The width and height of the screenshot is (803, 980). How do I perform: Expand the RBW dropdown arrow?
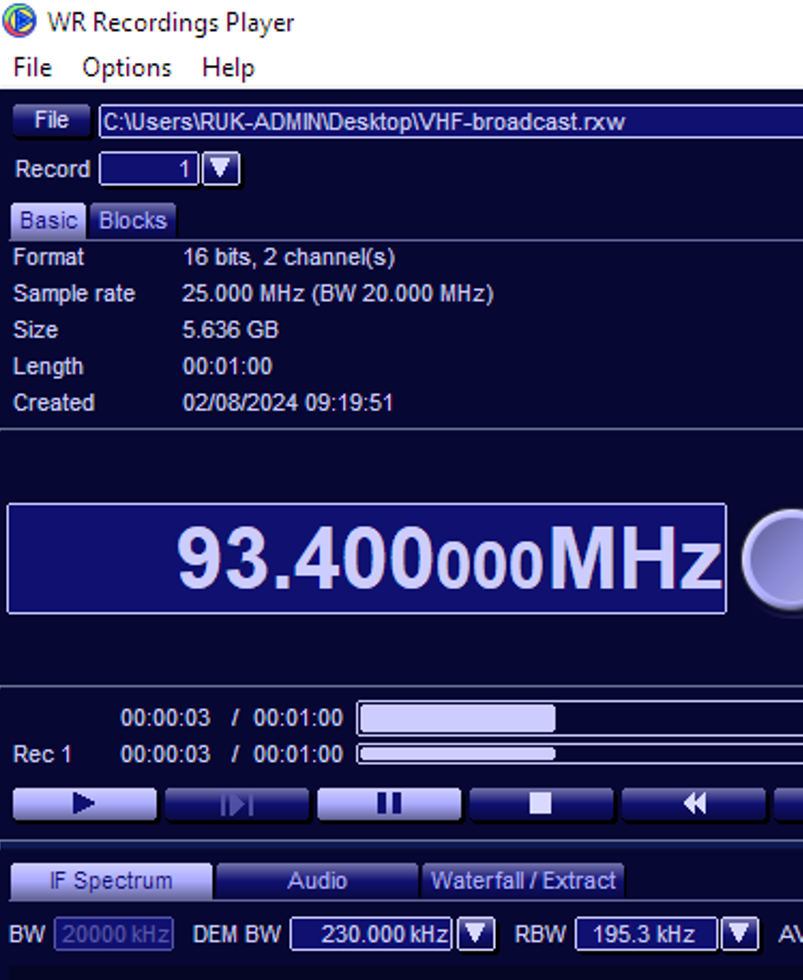739,934
